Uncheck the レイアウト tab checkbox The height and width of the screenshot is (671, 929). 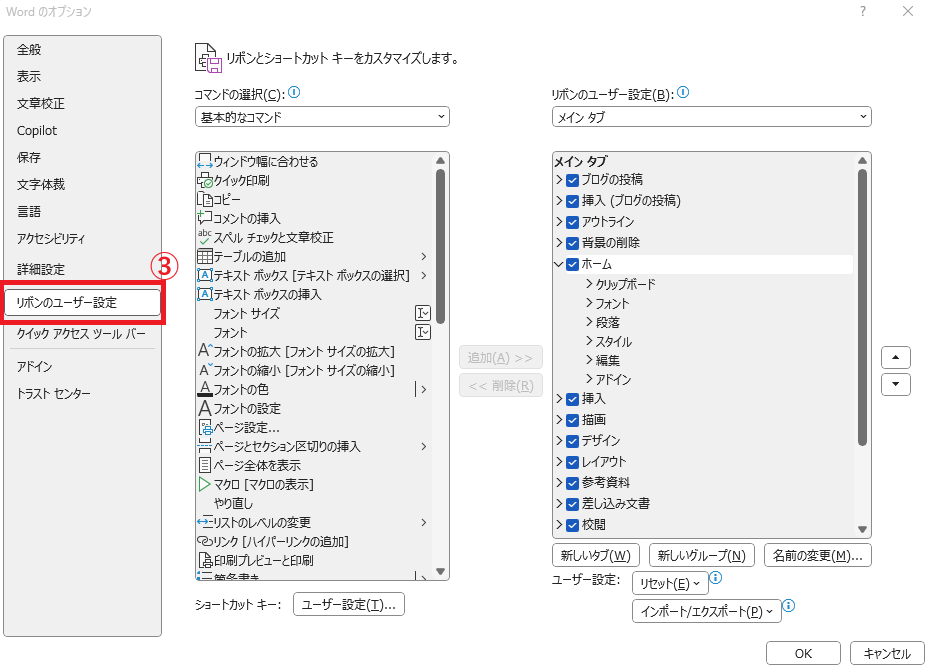coord(572,463)
